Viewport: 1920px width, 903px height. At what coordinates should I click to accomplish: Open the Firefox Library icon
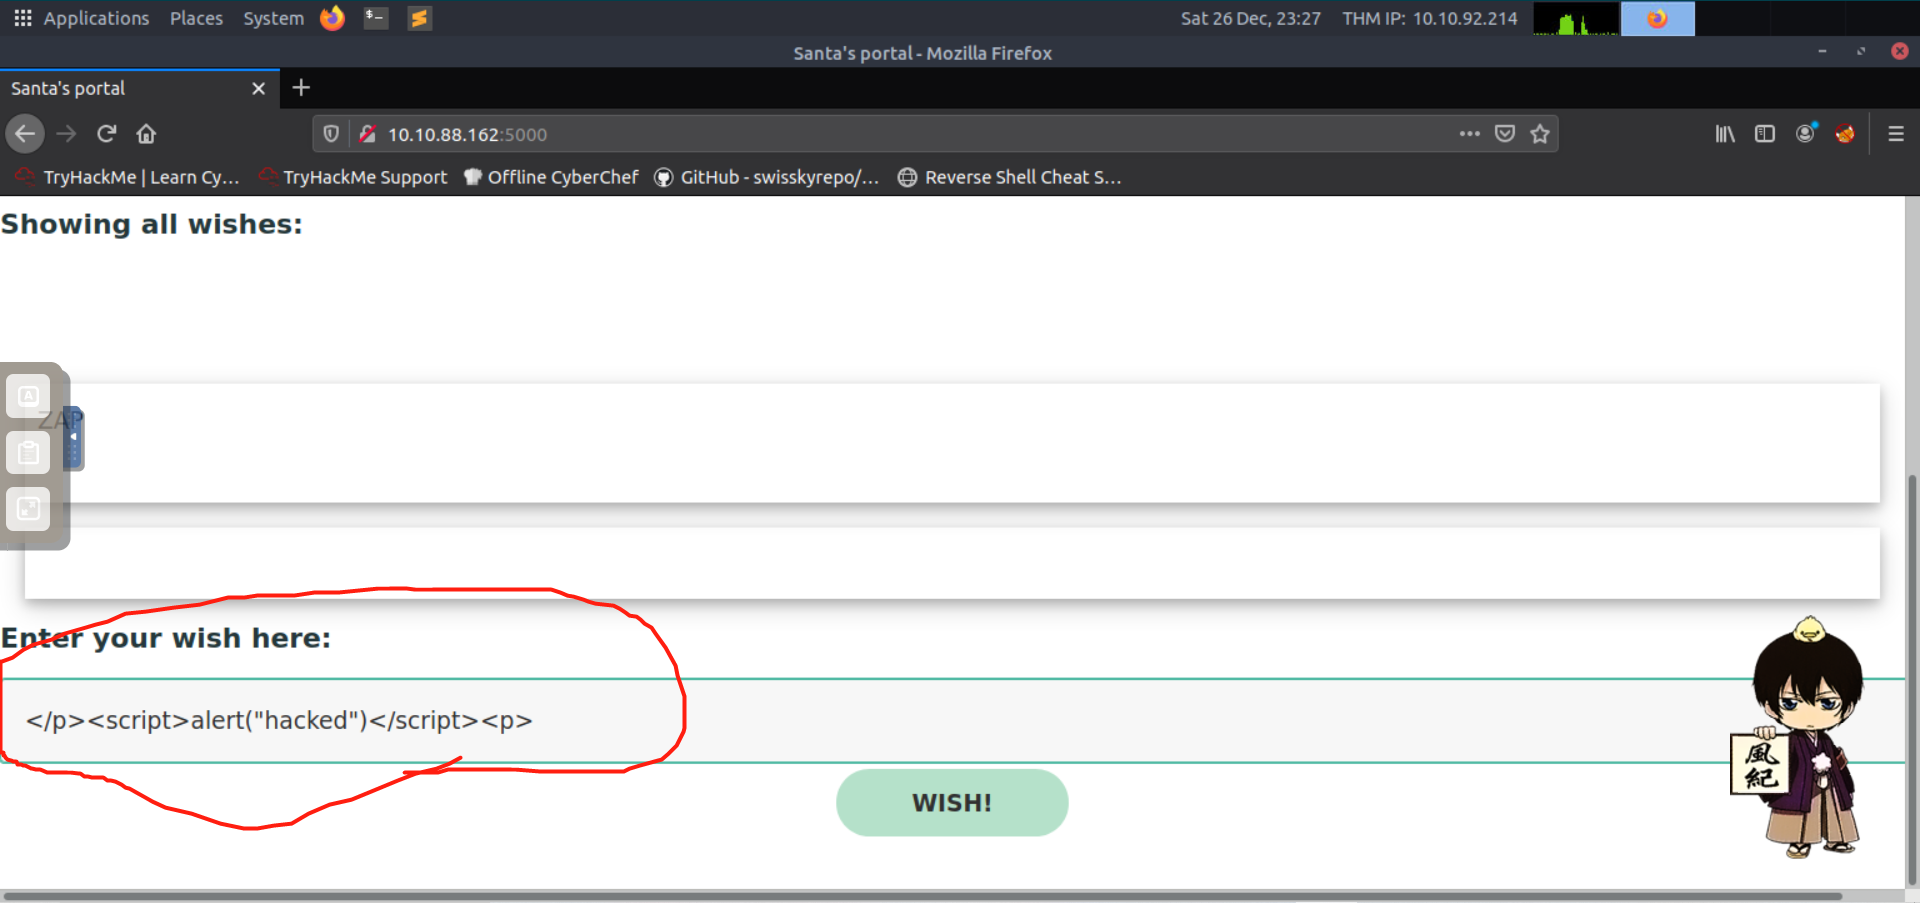[1725, 134]
